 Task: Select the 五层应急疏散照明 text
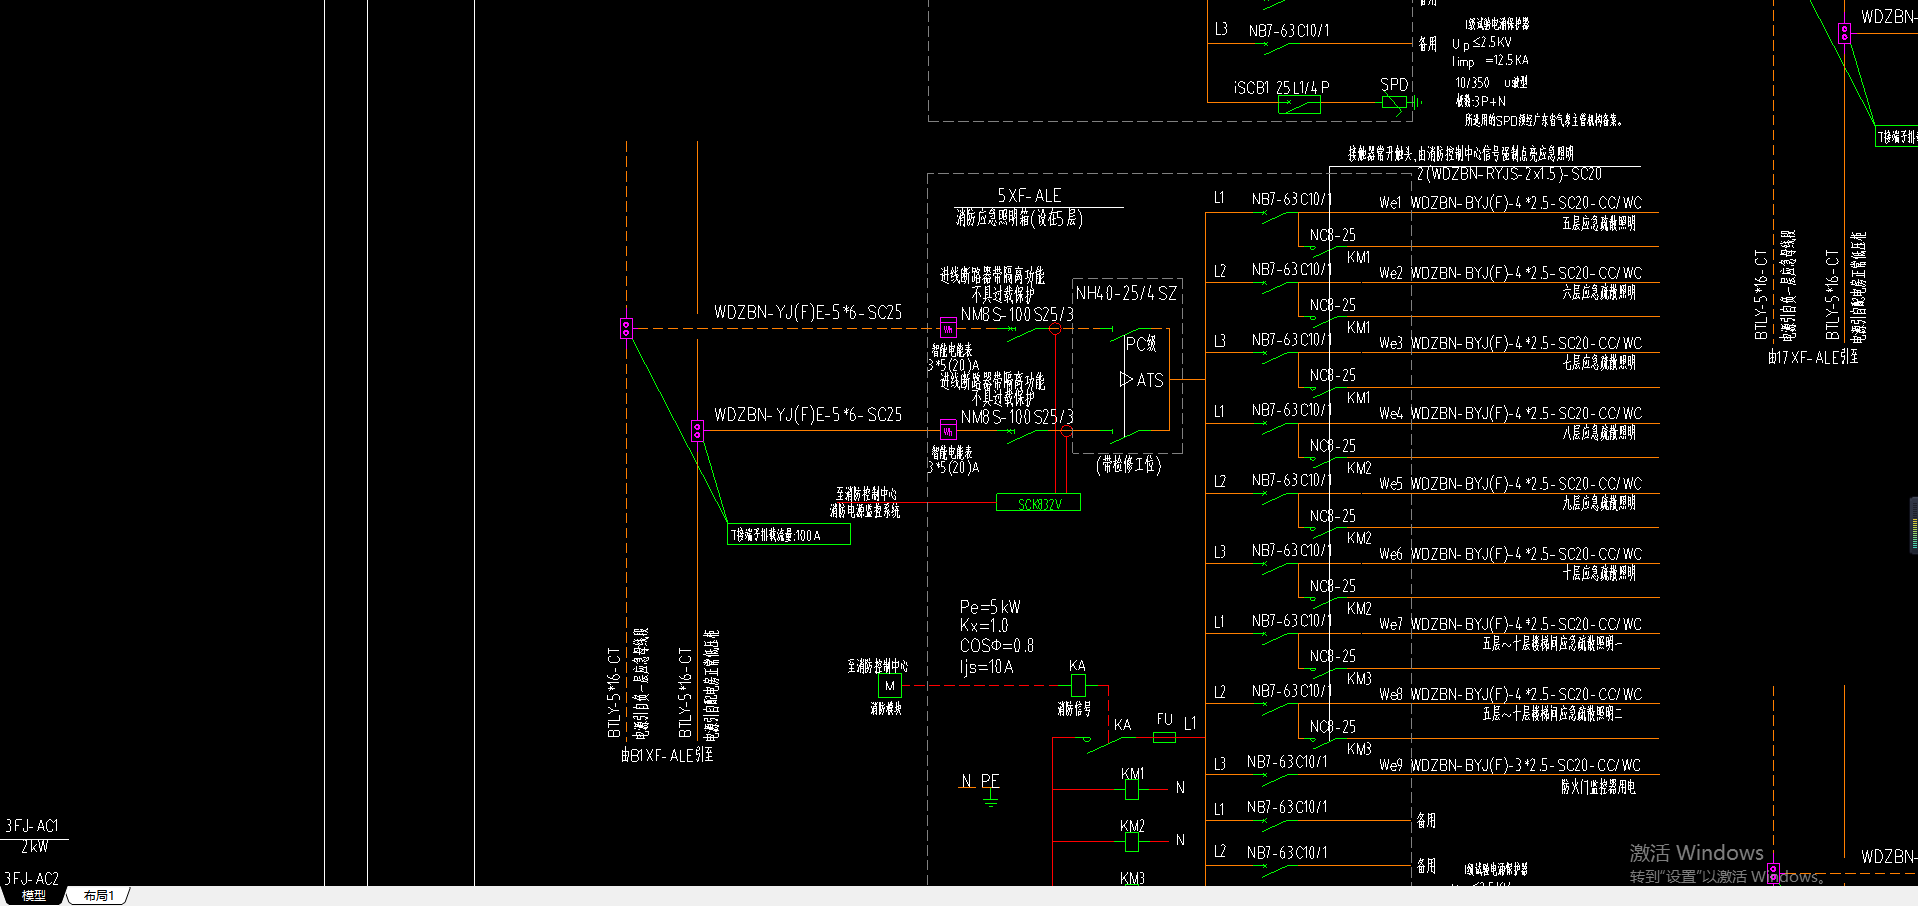click(x=1599, y=224)
